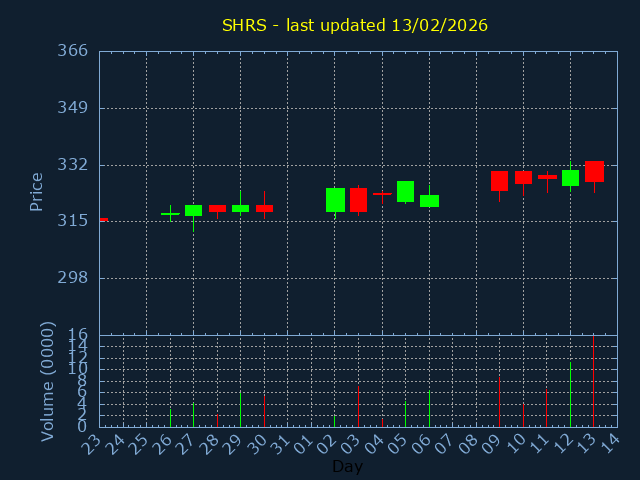The height and width of the screenshot is (480, 640).
Task: Click the short green volume bar for day 02
Action: [335, 421]
